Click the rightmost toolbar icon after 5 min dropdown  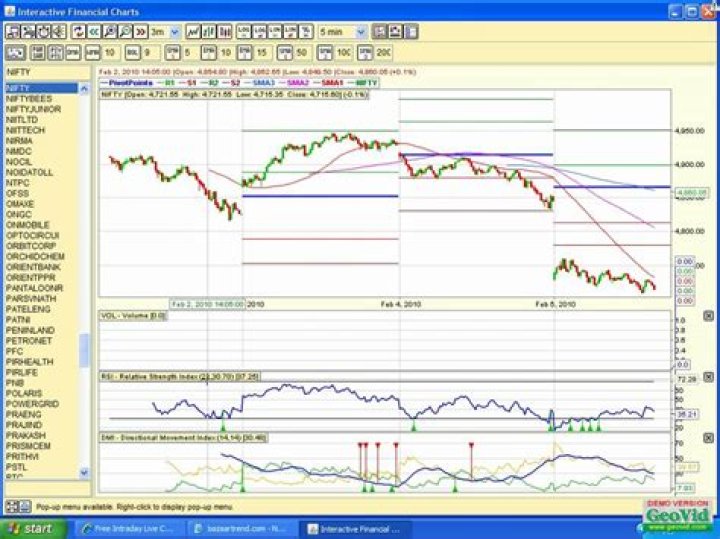[411, 32]
